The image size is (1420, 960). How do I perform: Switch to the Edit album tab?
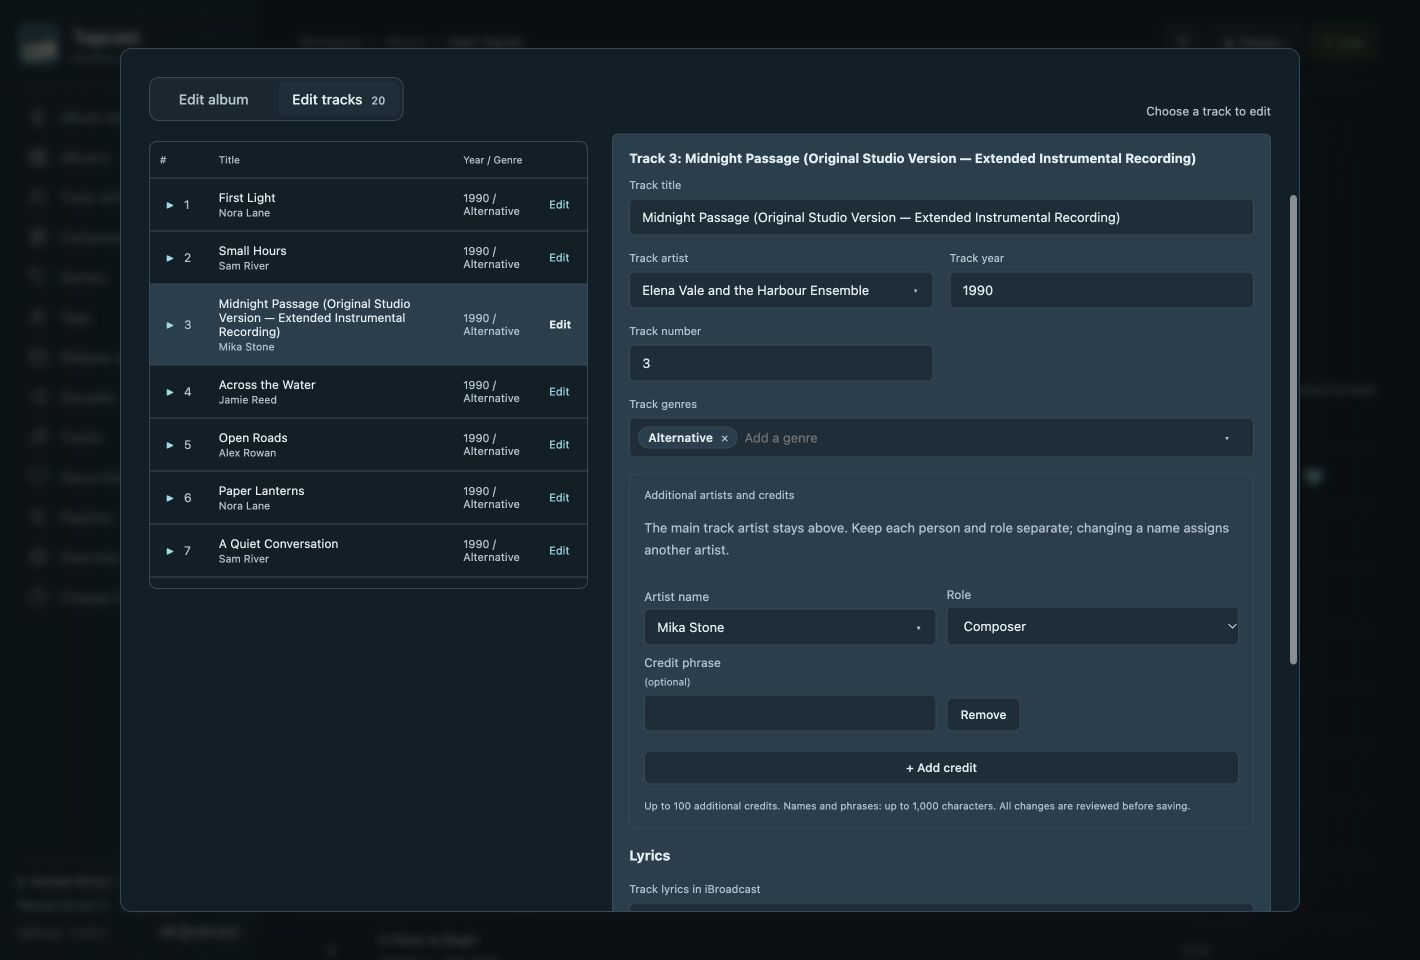(214, 100)
